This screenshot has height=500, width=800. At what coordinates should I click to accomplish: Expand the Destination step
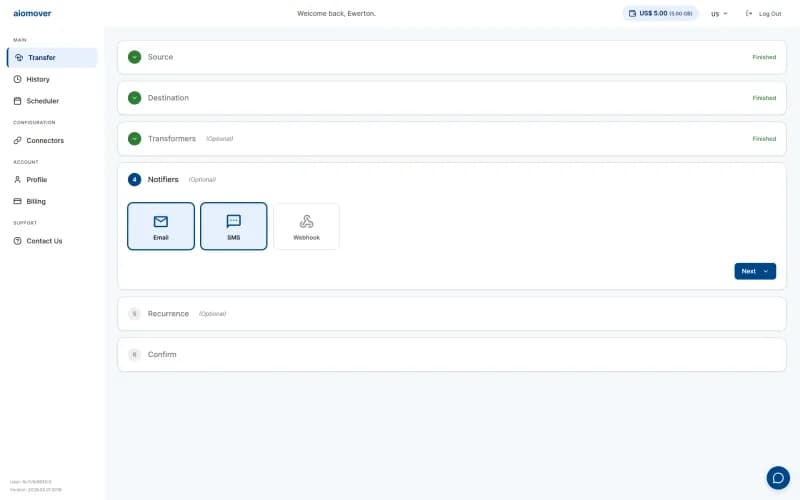[x=452, y=98]
